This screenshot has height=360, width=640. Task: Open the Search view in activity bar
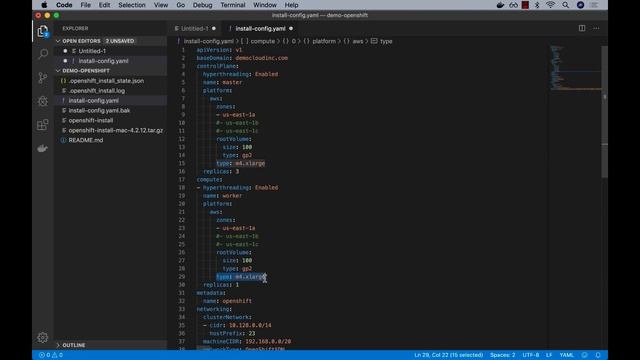[43, 54]
